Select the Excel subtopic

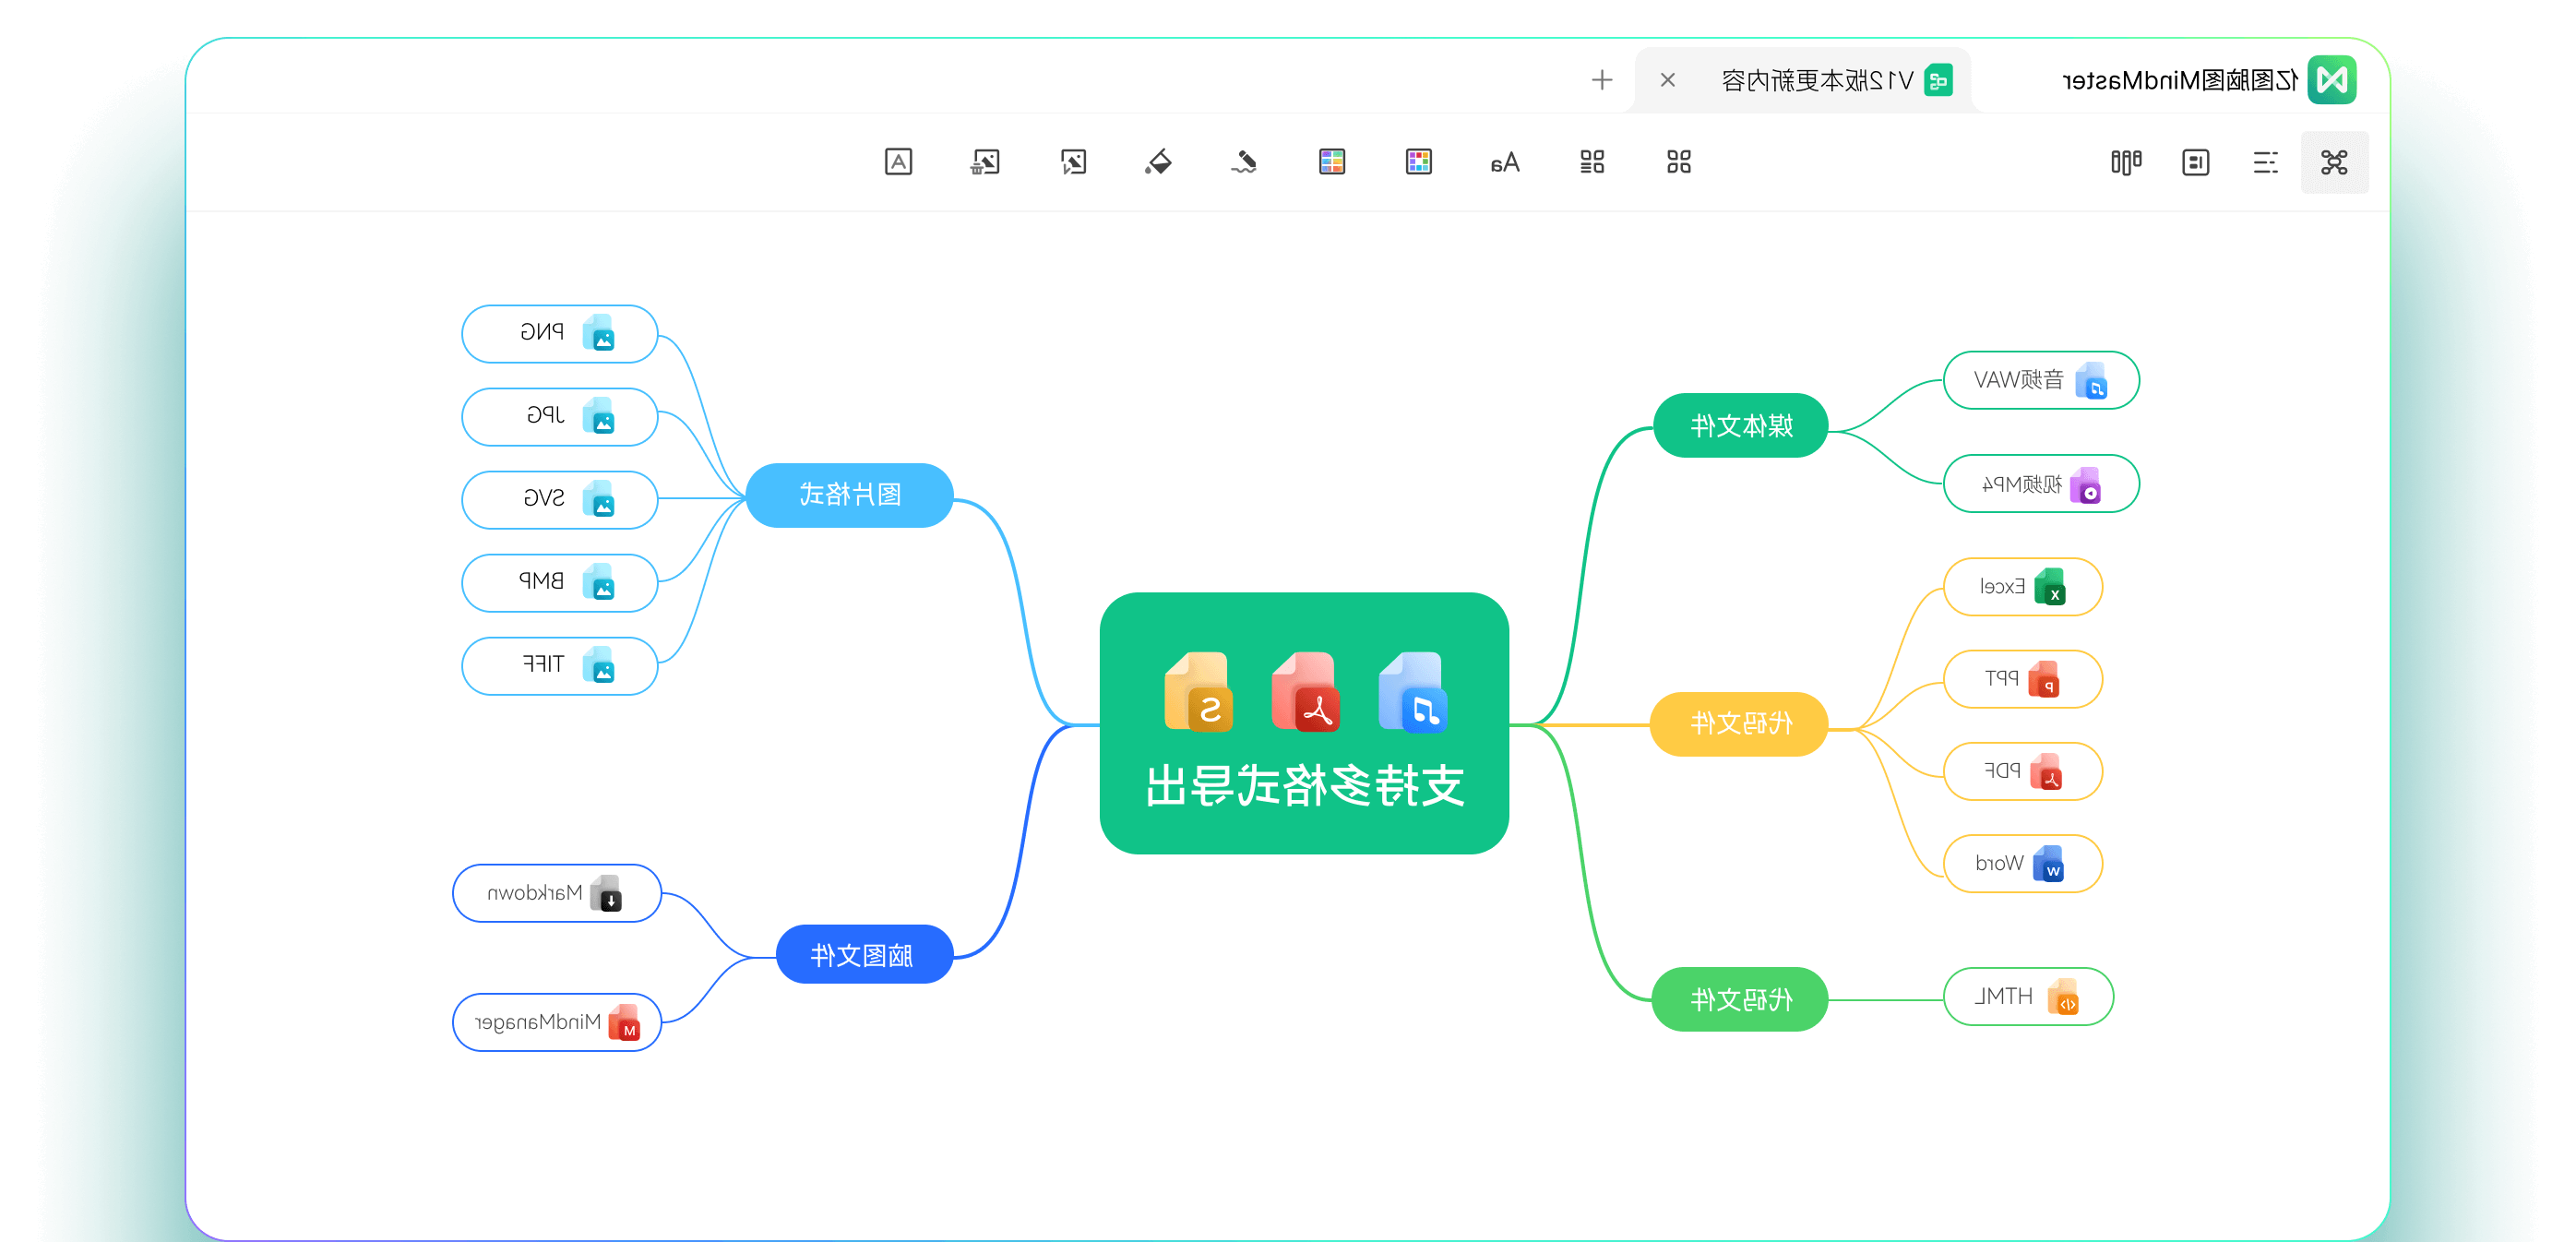(x=2023, y=587)
